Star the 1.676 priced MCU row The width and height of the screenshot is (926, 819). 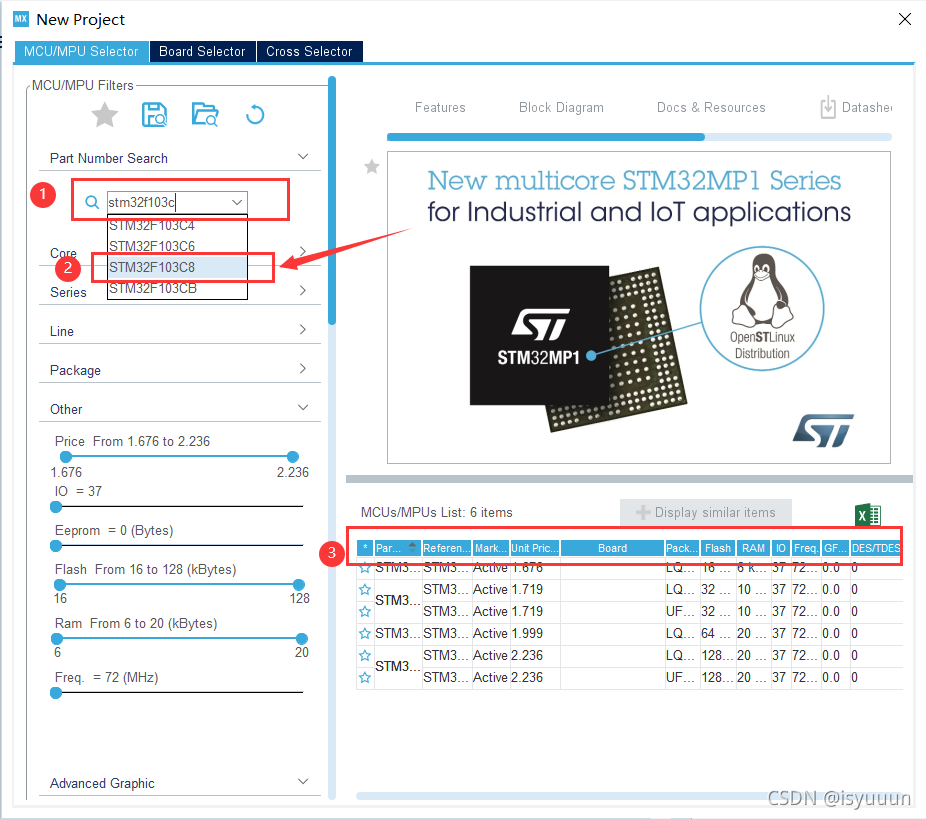pos(365,568)
